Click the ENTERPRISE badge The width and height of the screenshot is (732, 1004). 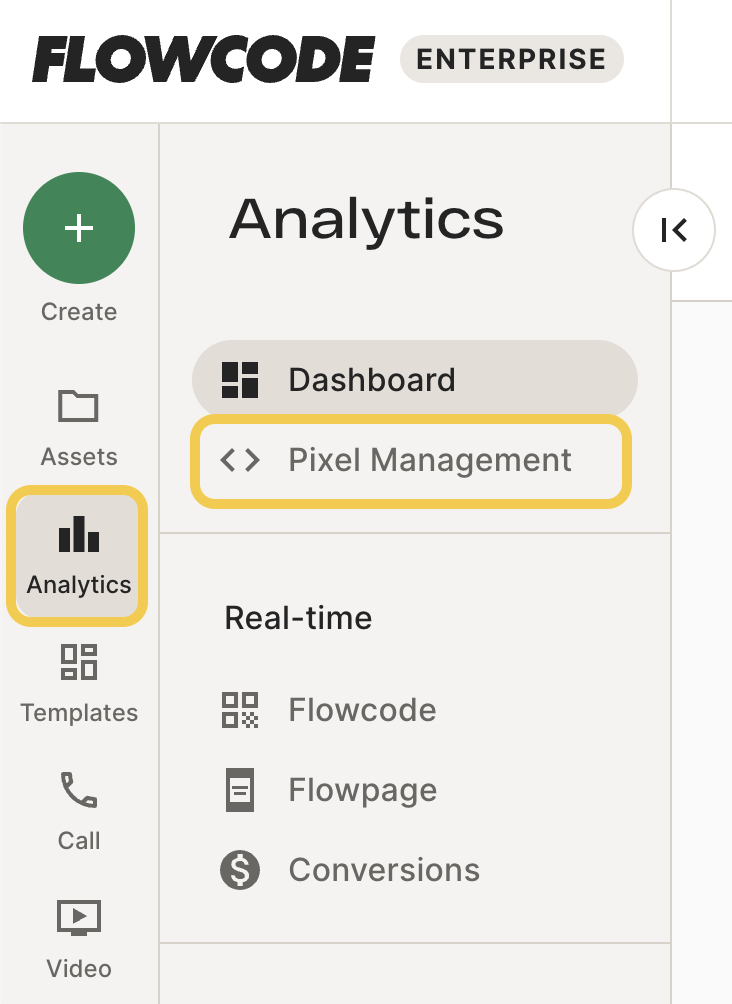[511, 59]
